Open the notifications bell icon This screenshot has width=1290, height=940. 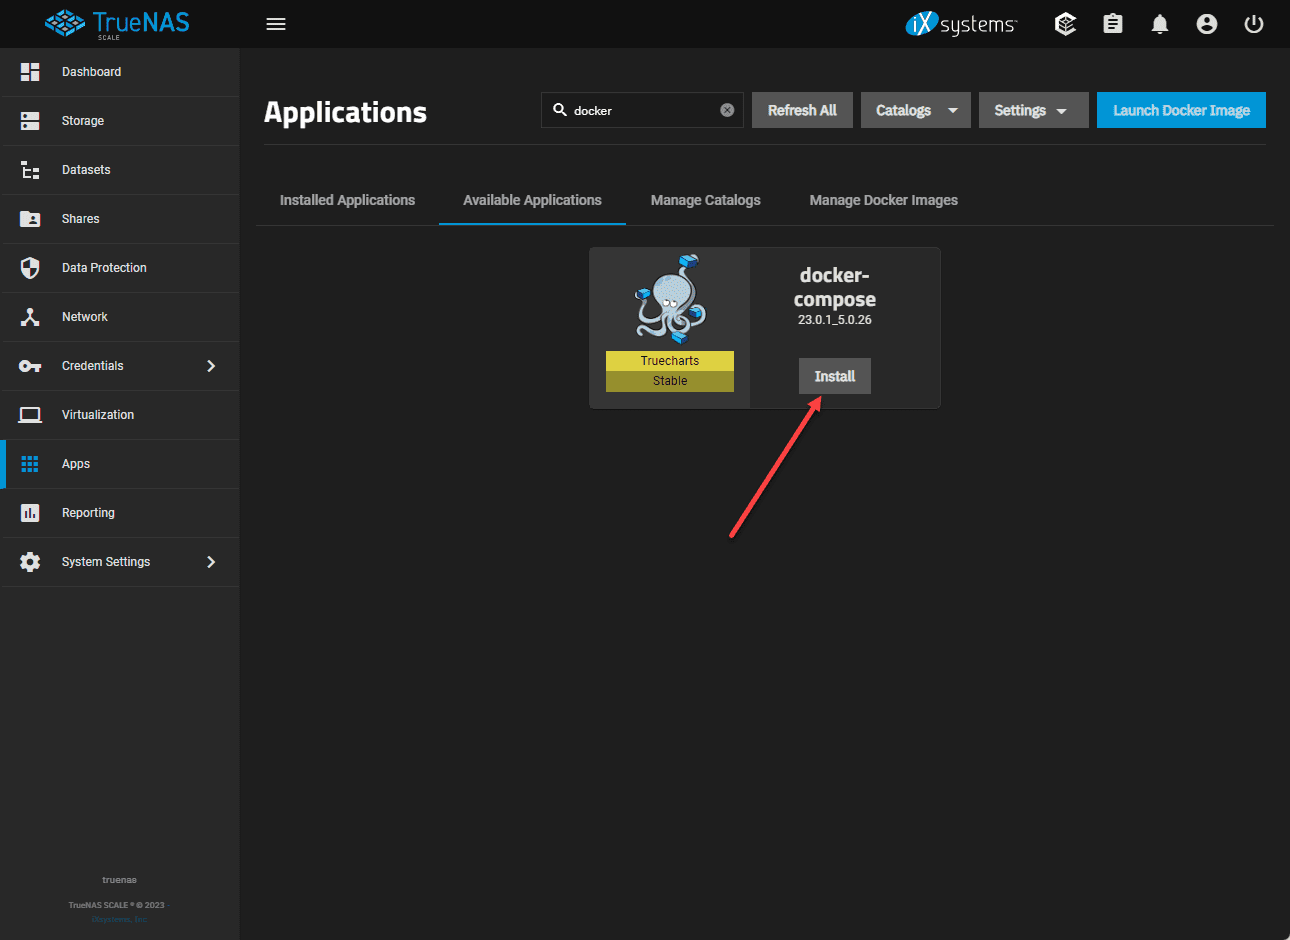click(1160, 24)
